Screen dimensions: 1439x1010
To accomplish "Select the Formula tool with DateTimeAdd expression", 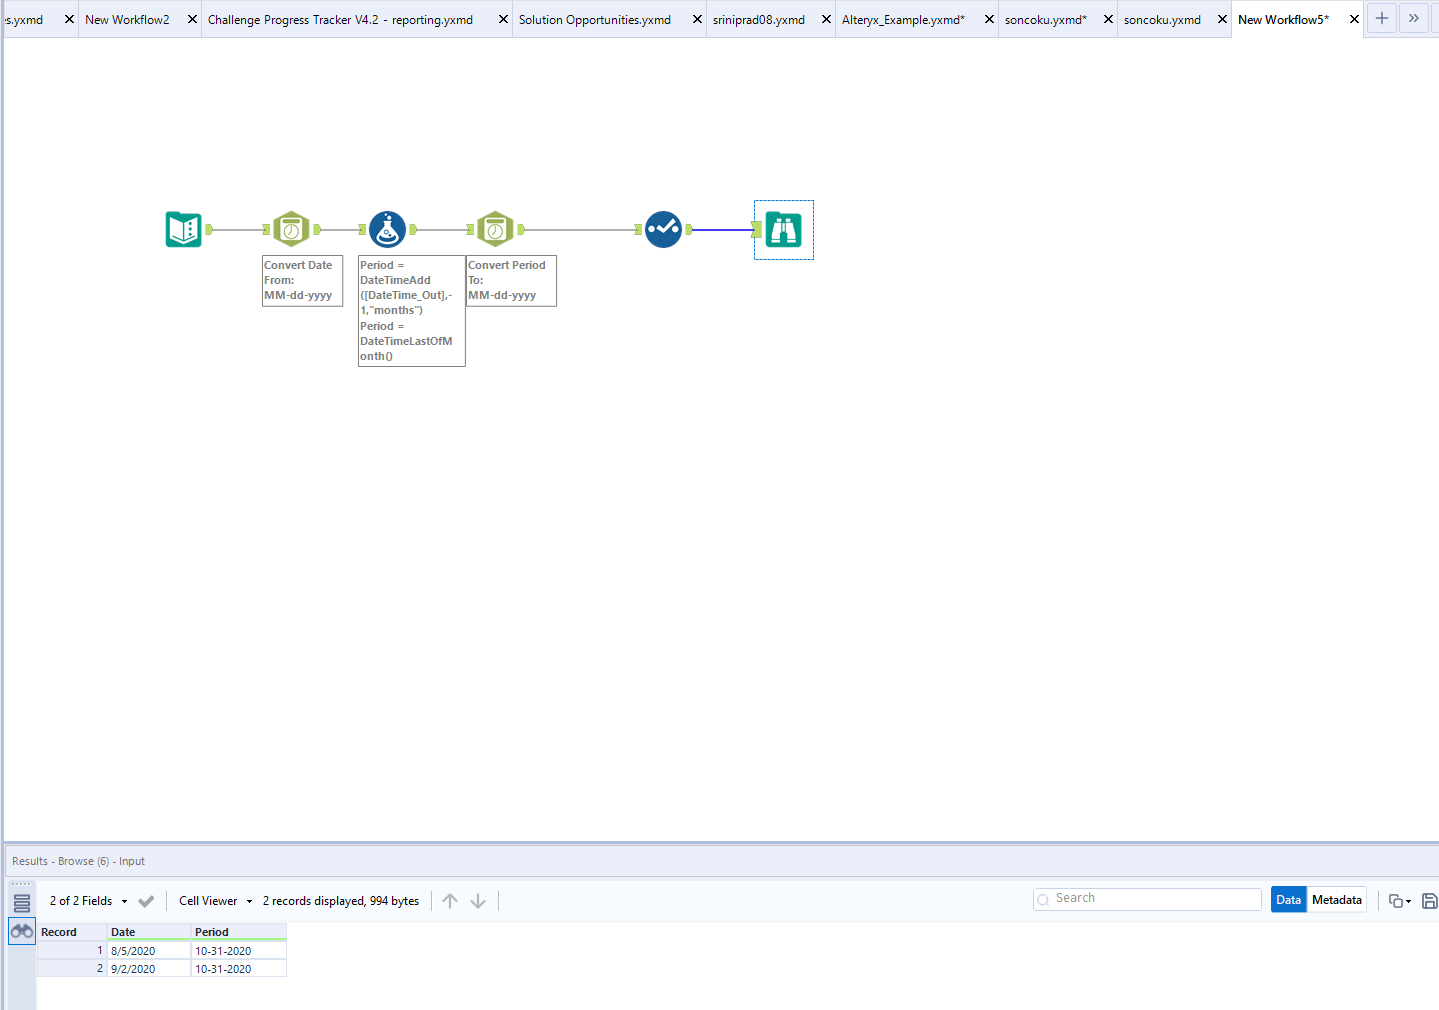I will click(x=387, y=228).
